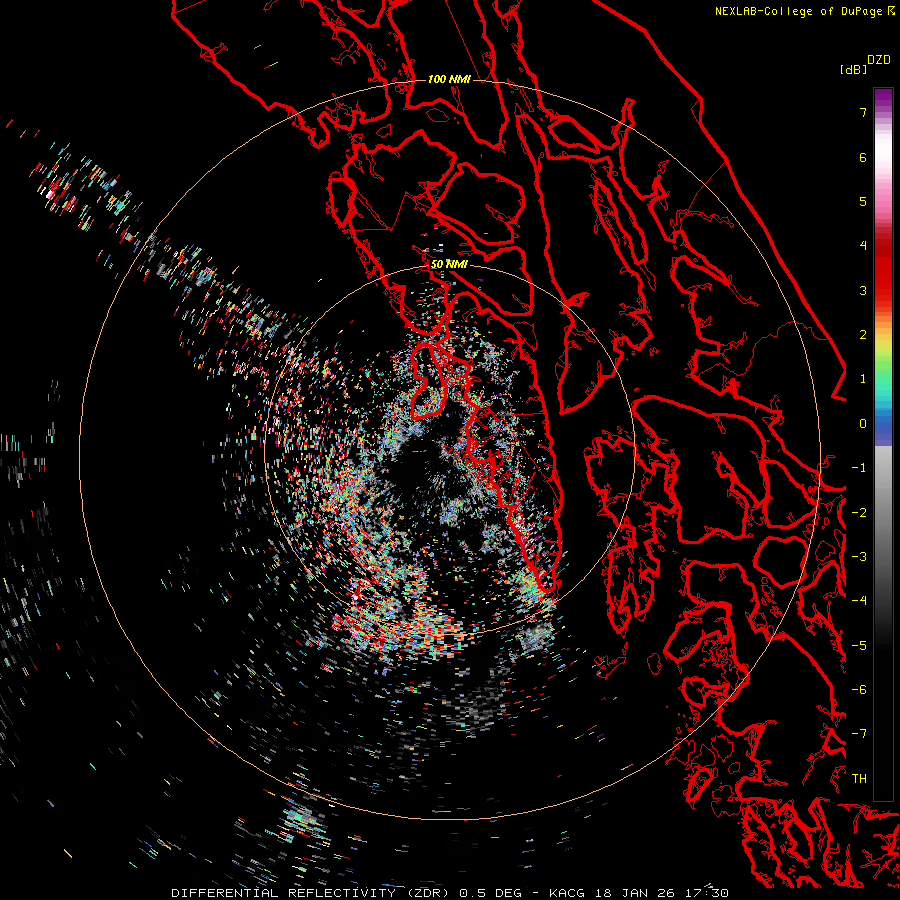Click the 17:30 timestamp text
This screenshot has height=900, width=900.
point(707,893)
